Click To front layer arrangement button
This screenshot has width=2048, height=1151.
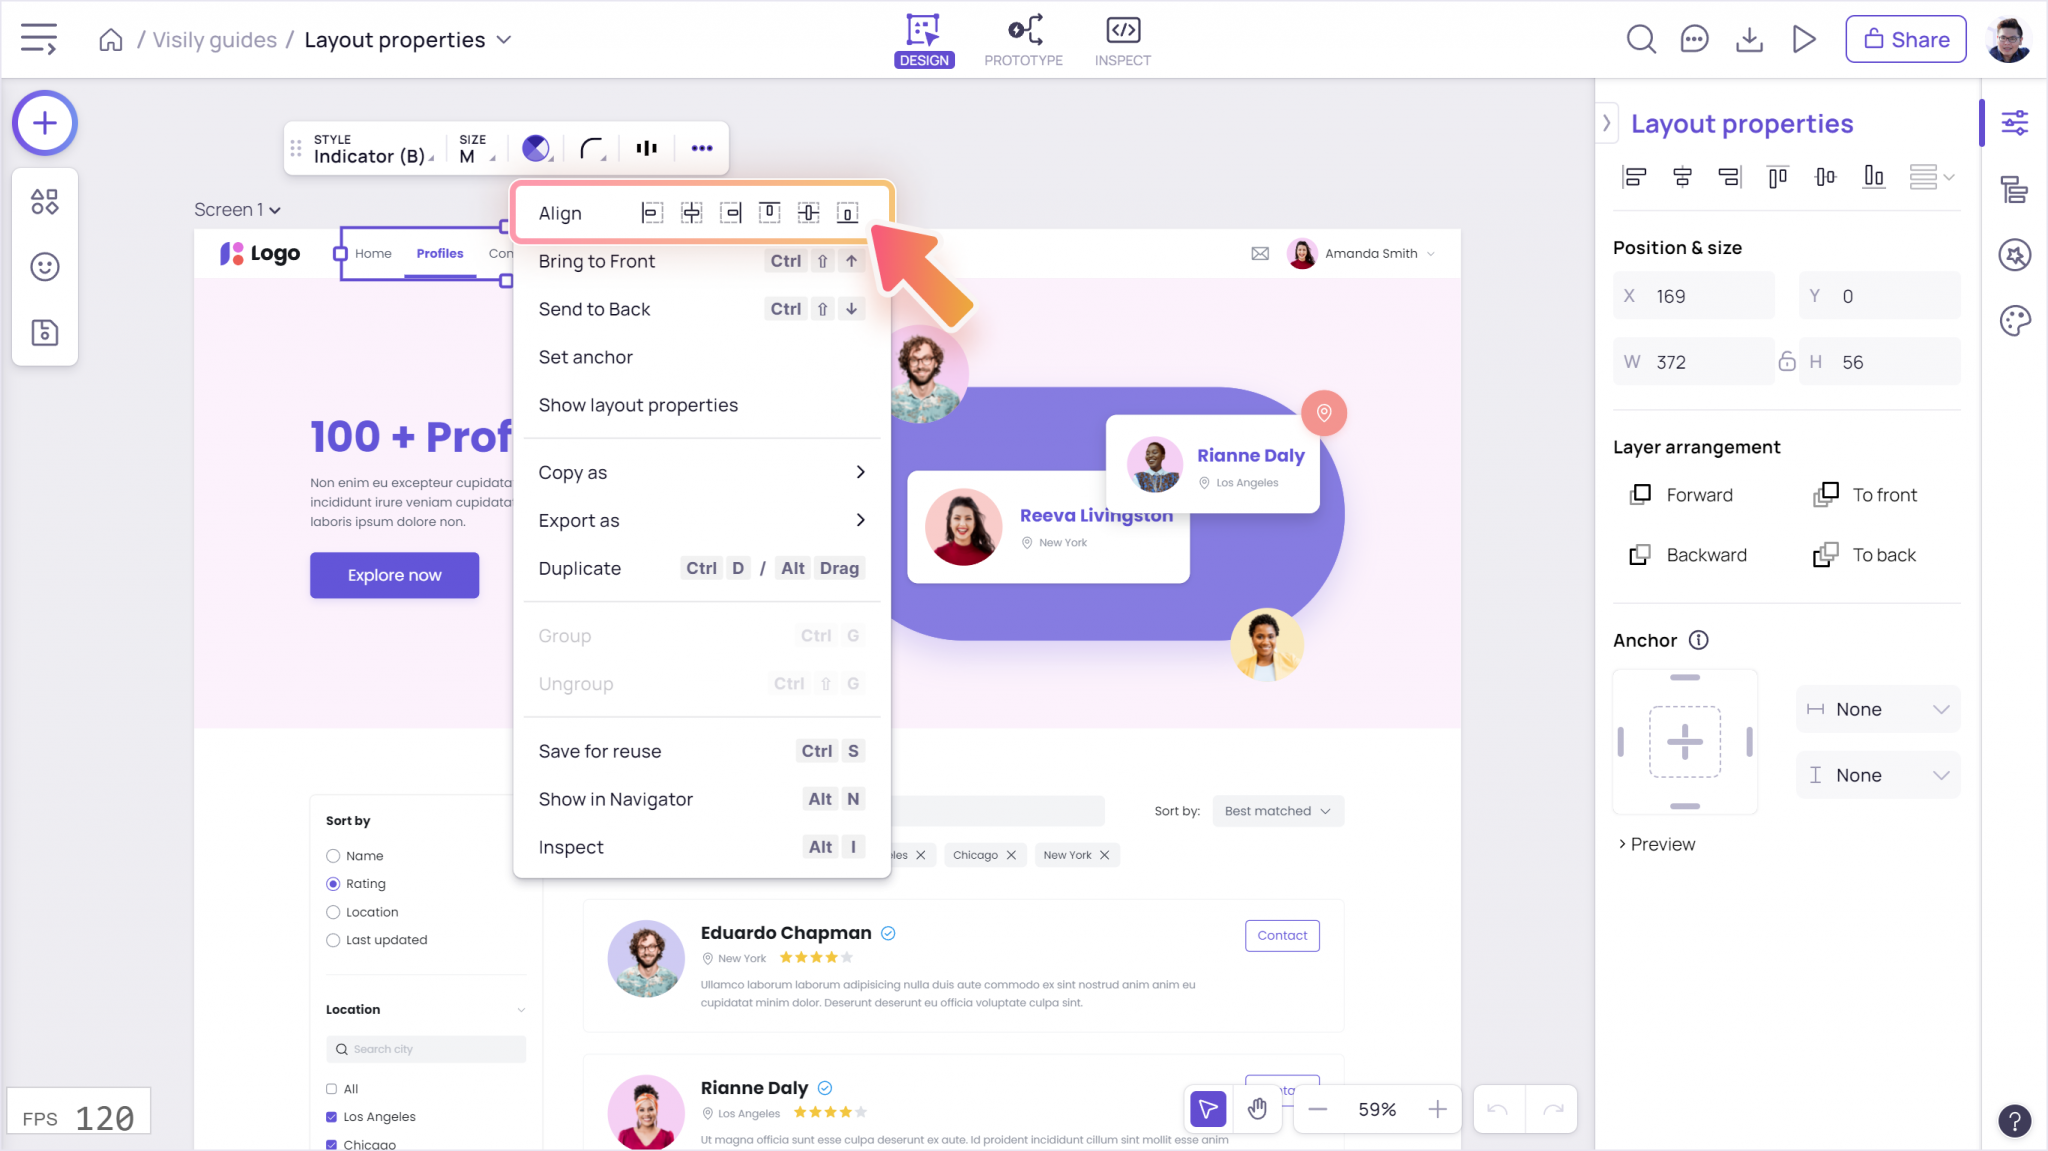(x=1866, y=495)
